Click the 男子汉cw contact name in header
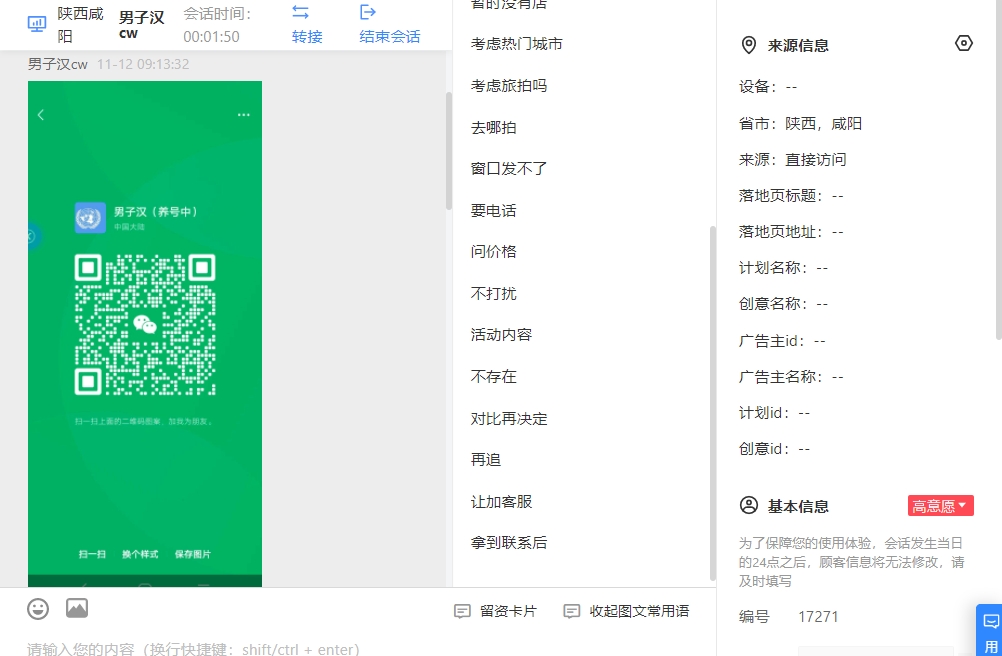 (141, 24)
